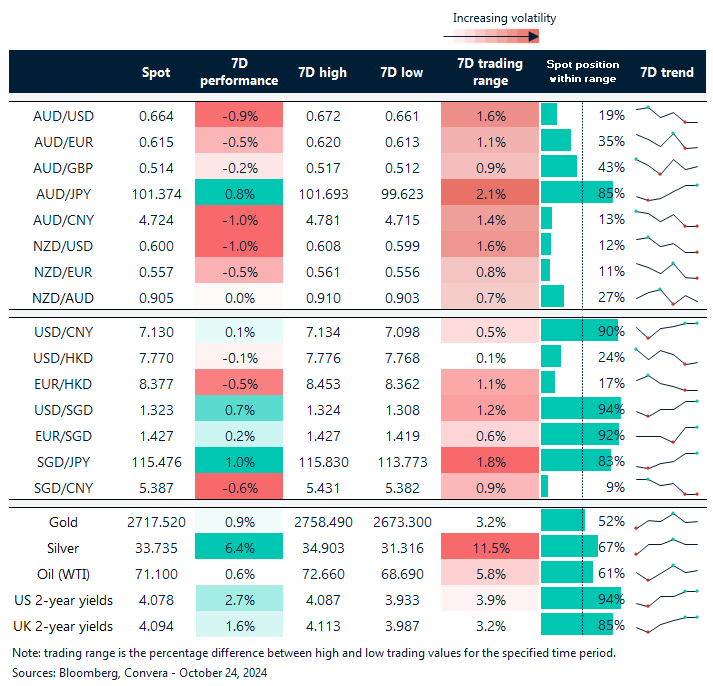Select the "7D high" column header
Screen dimensions: 713x686
(x=322, y=72)
